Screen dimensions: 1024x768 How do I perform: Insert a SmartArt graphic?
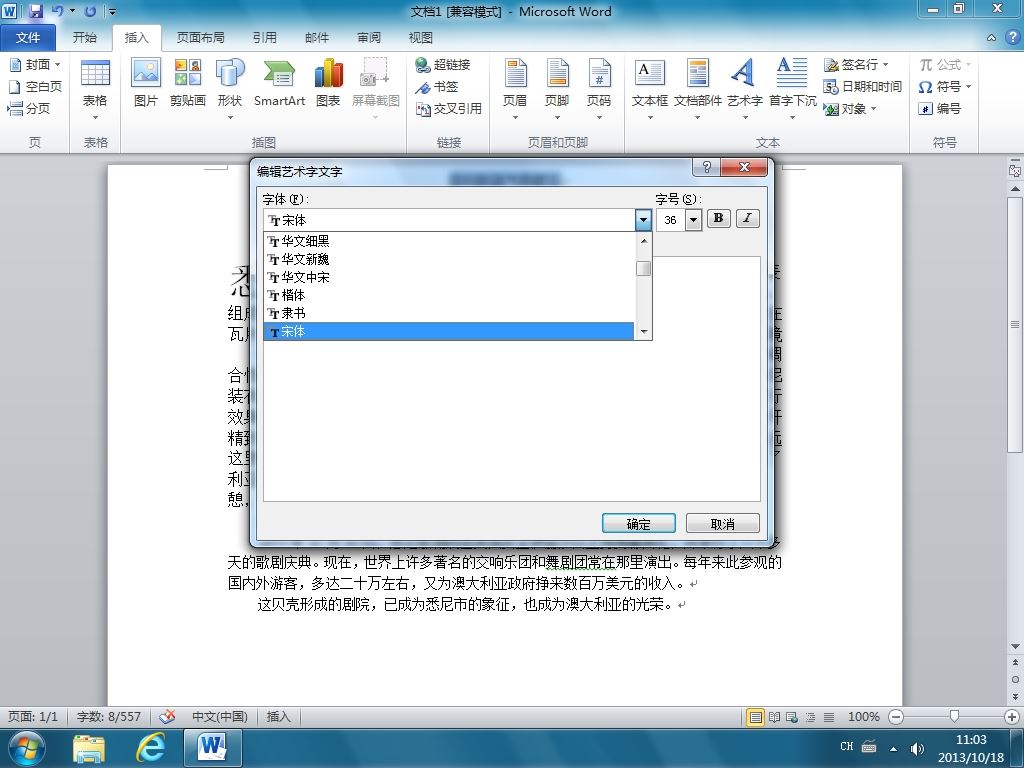pyautogui.click(x=279, y=83)
